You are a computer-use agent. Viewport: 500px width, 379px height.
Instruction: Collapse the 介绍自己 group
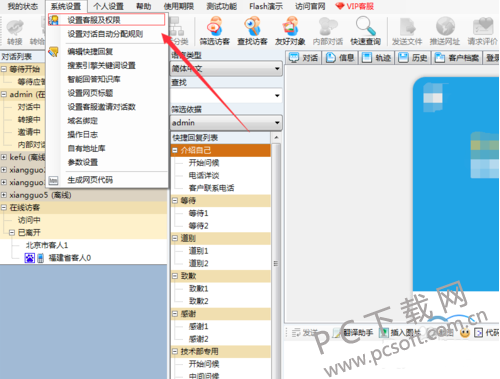coord(175,150)
